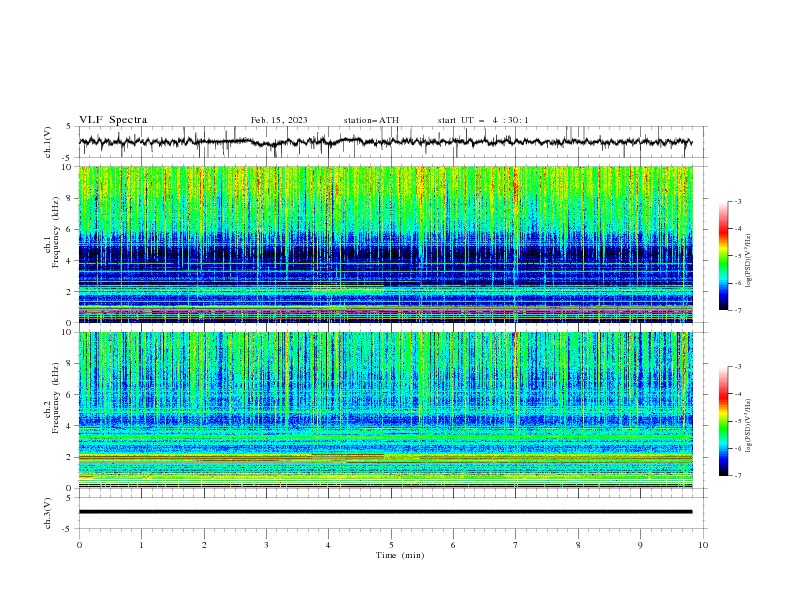
Task: Click the "VLF Spectra" plot title
Action: pyautogui.click(x=113, y=120)
